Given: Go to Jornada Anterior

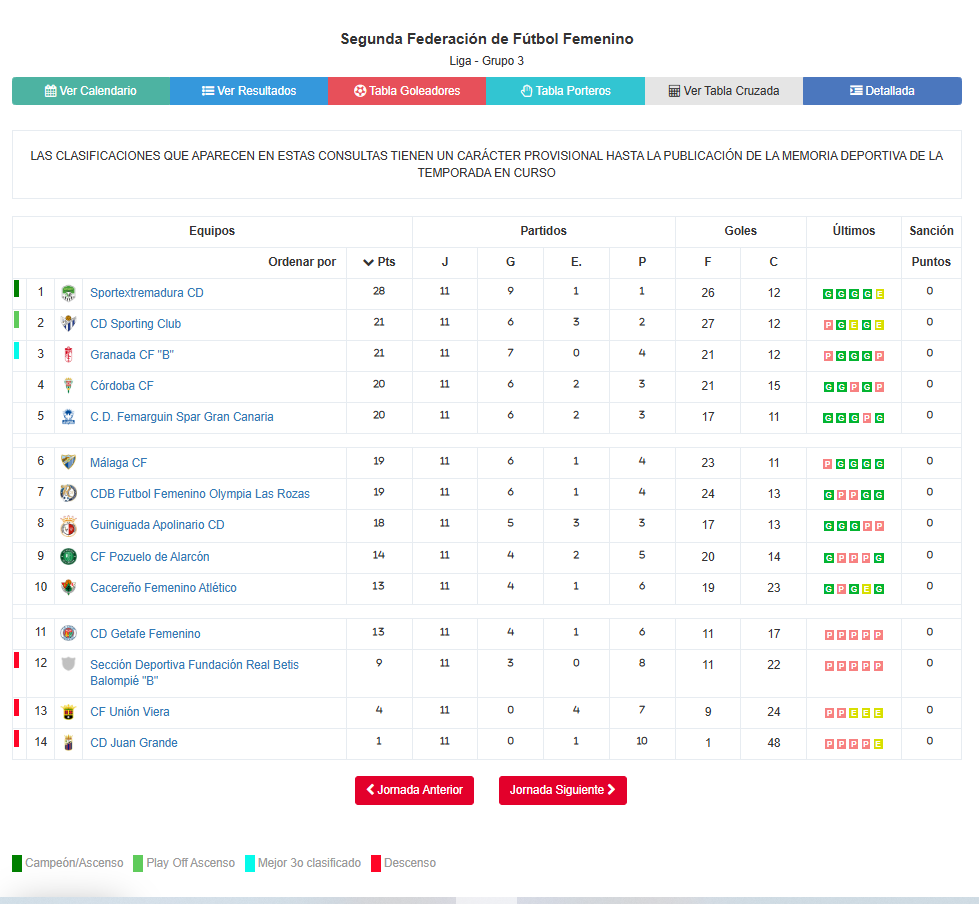Looking at the screenshot, I should click(415, 790).
